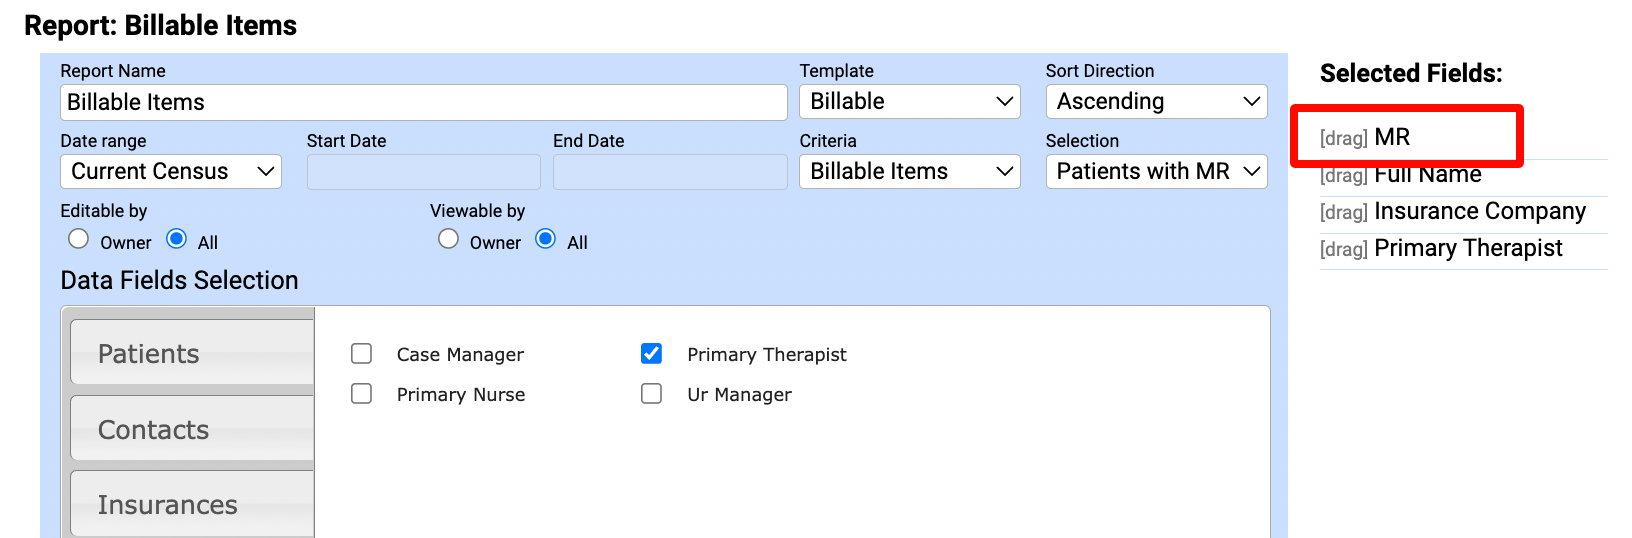Screen dimensions: 1632x538
Task: Click the End Date field
Action: [669, 172]
